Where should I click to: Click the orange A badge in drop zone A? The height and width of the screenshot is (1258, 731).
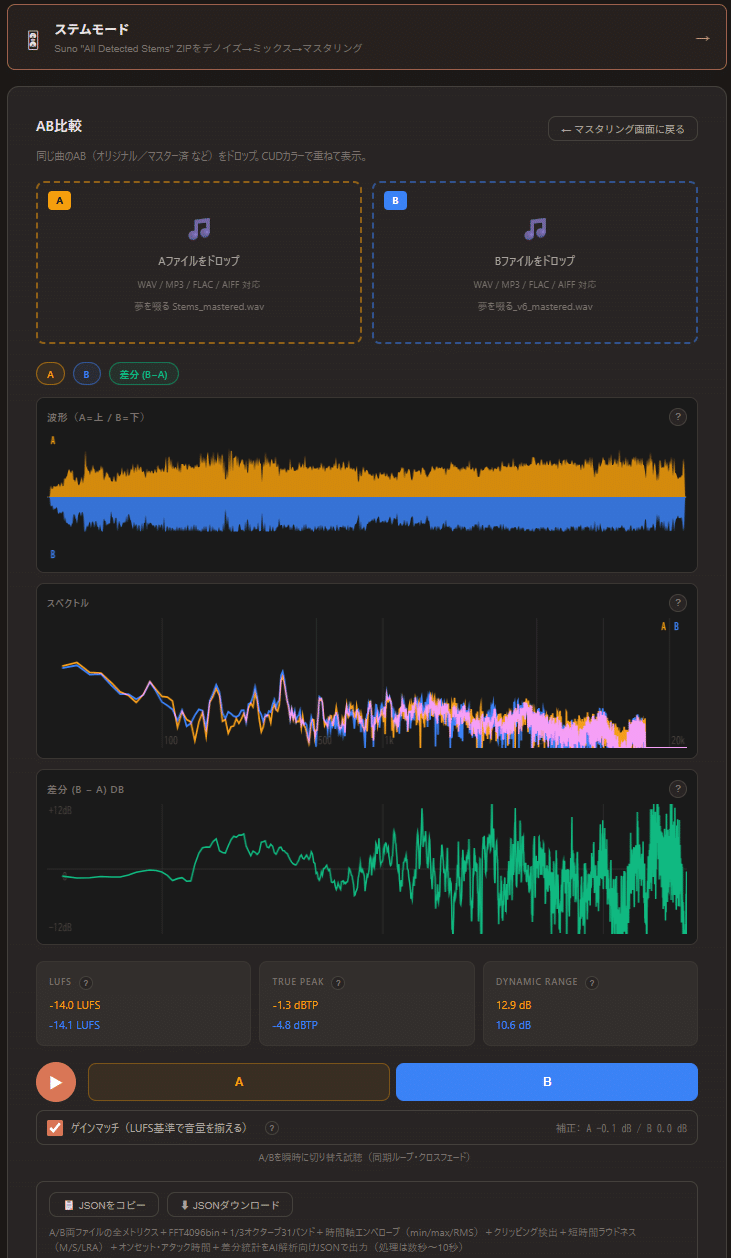click(x=59, y=201)
